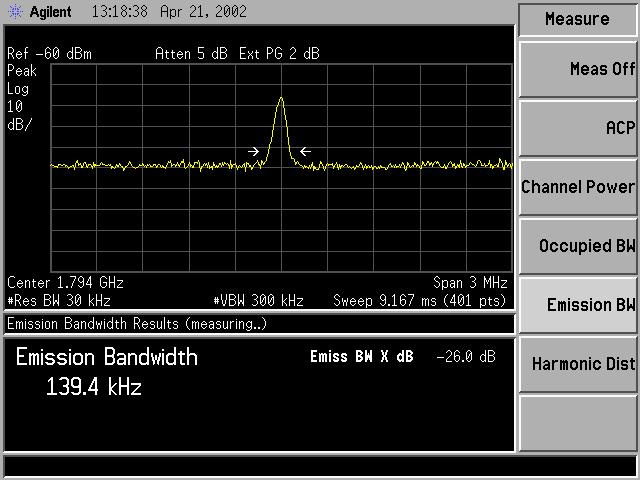The width and height of the screenshot is (640, 480).
Task: Click the Center 1.794 GHz frequency readout
Action: [x=66, y=283]
